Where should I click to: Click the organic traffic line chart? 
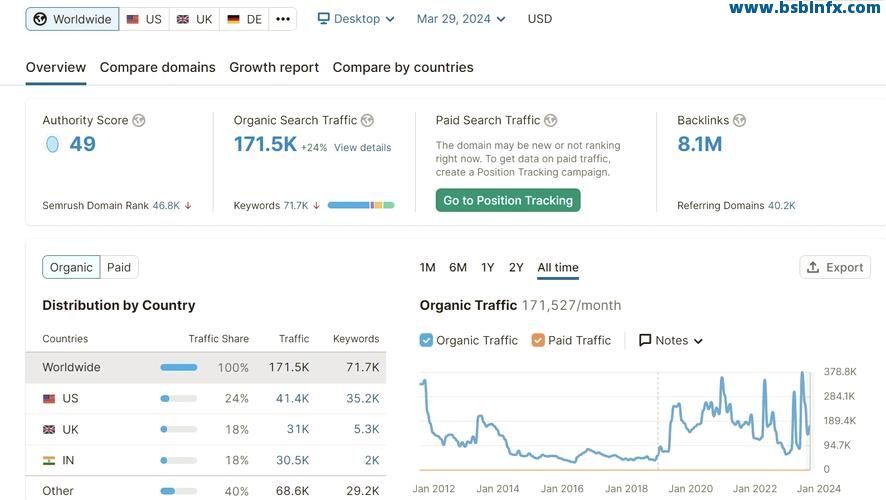coord(615,421)
